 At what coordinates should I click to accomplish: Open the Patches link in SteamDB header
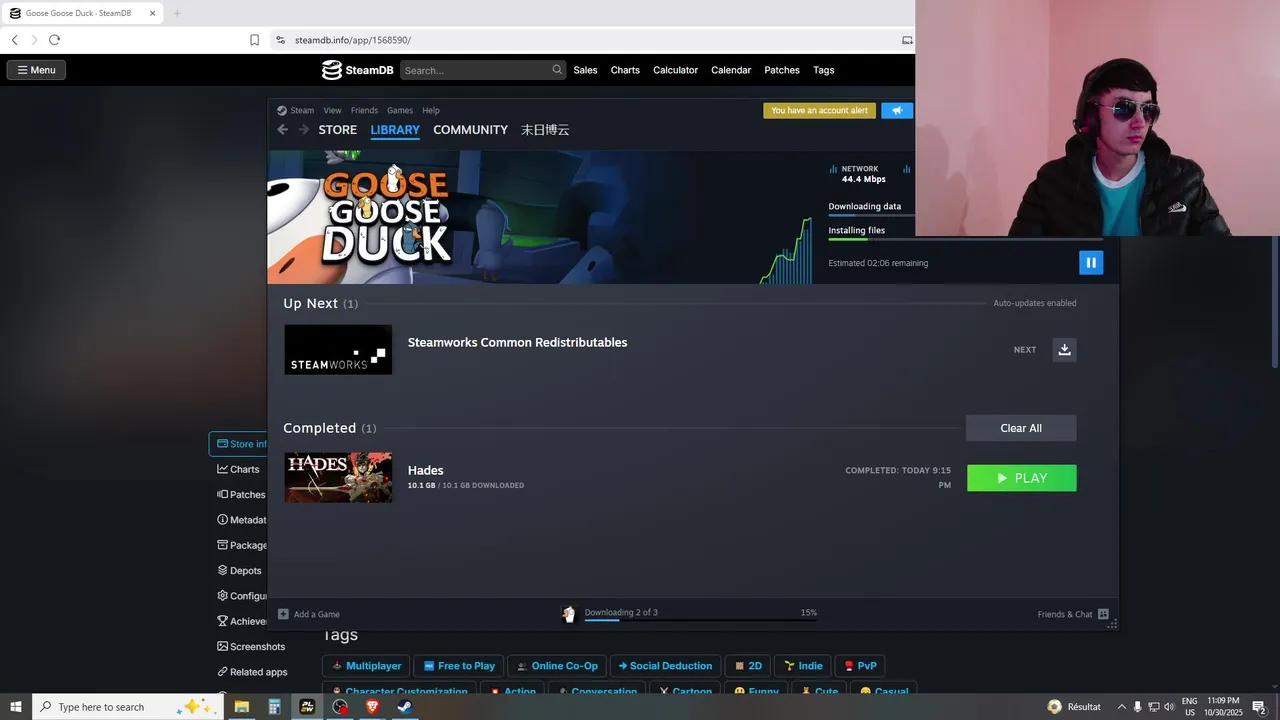[782, 70]
